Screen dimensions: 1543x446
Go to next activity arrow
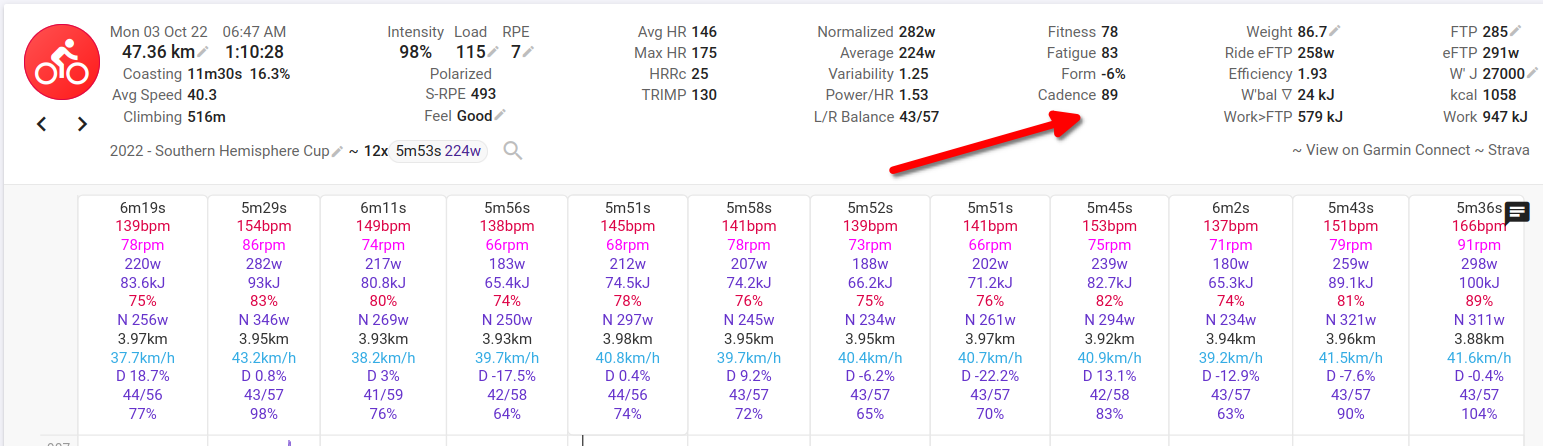click(82, 125)
